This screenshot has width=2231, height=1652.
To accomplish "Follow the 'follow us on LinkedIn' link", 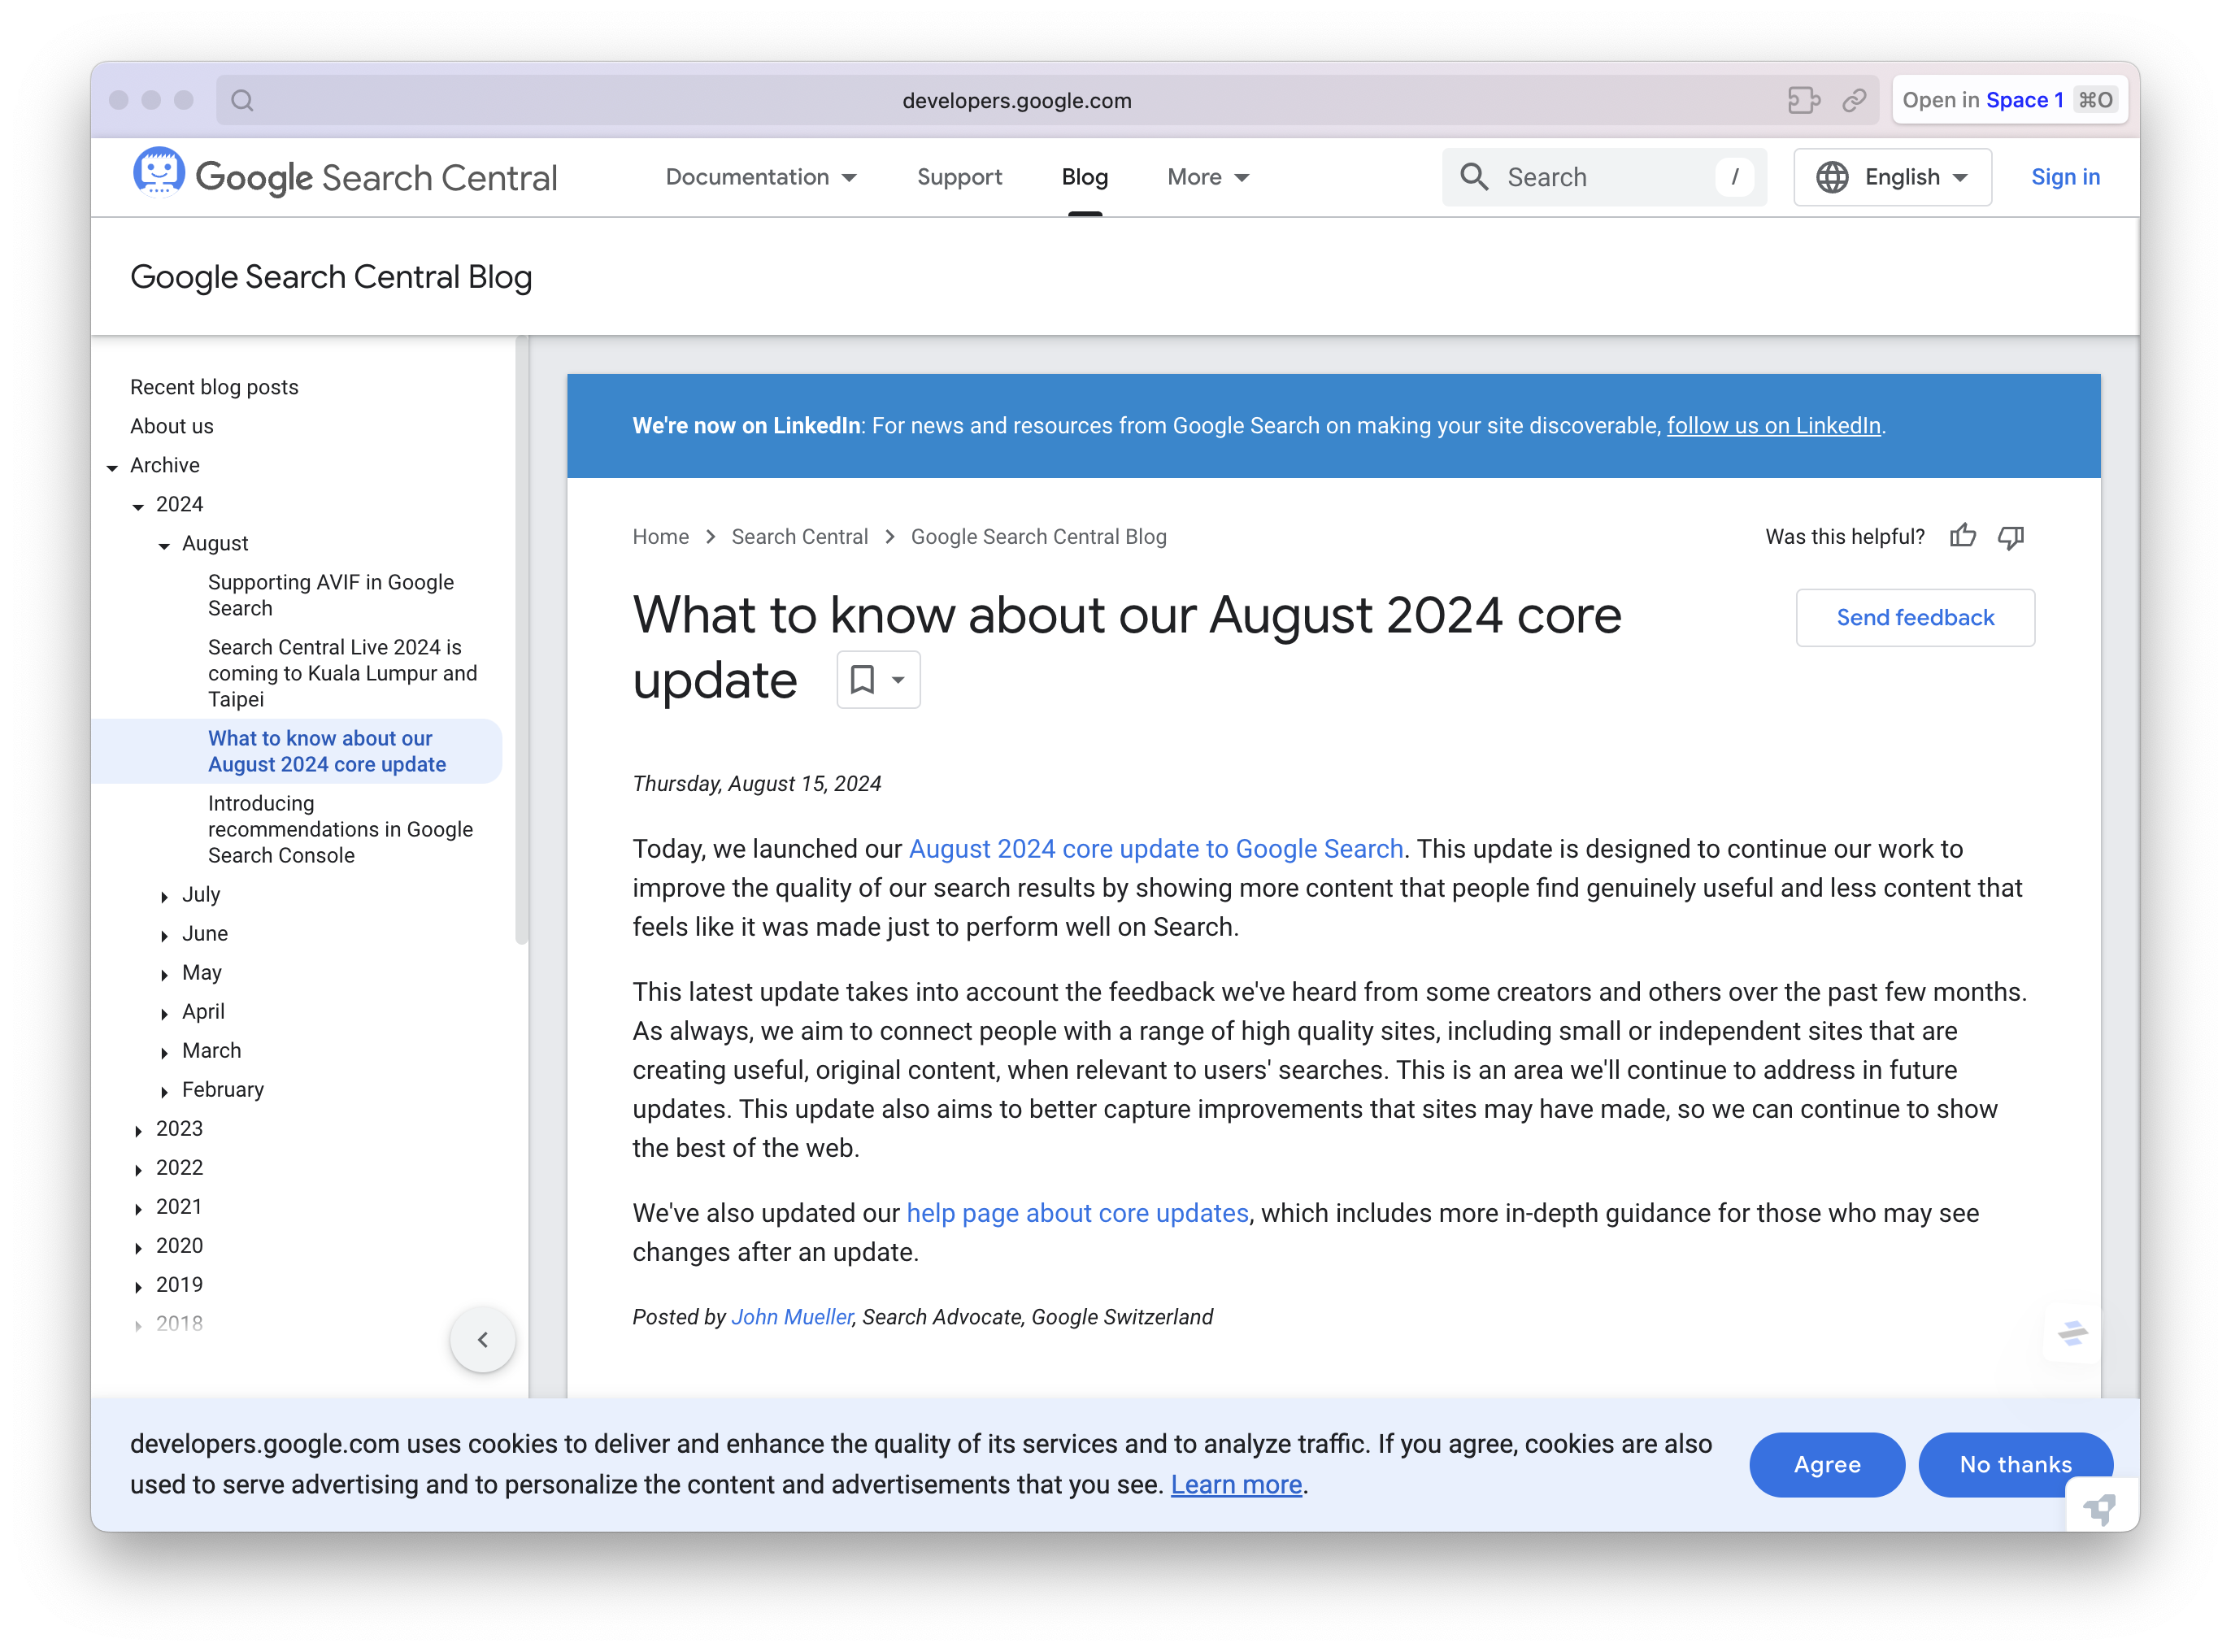I will (1773, 426).
